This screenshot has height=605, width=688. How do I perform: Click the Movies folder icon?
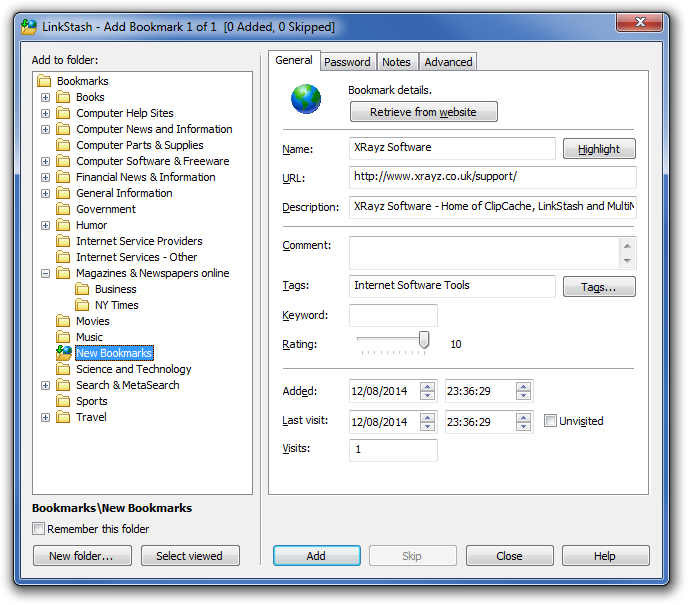coord(64,321)
